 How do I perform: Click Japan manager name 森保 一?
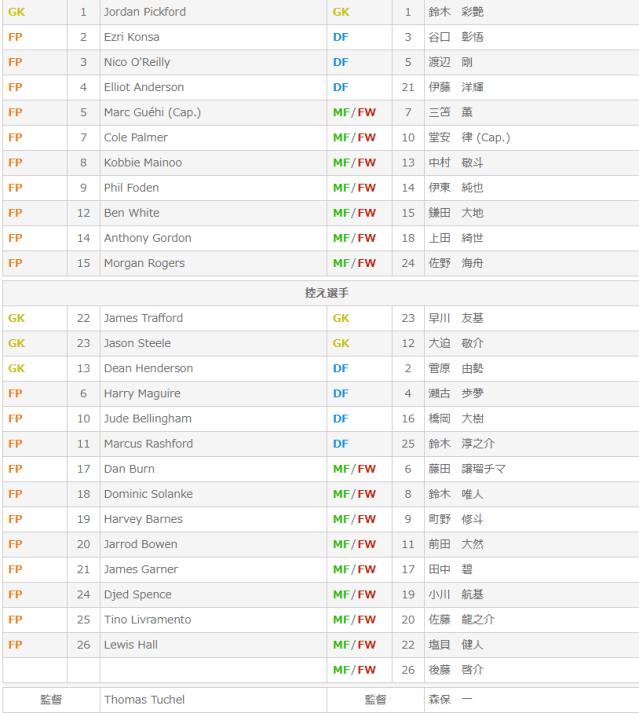pos(450,699)
